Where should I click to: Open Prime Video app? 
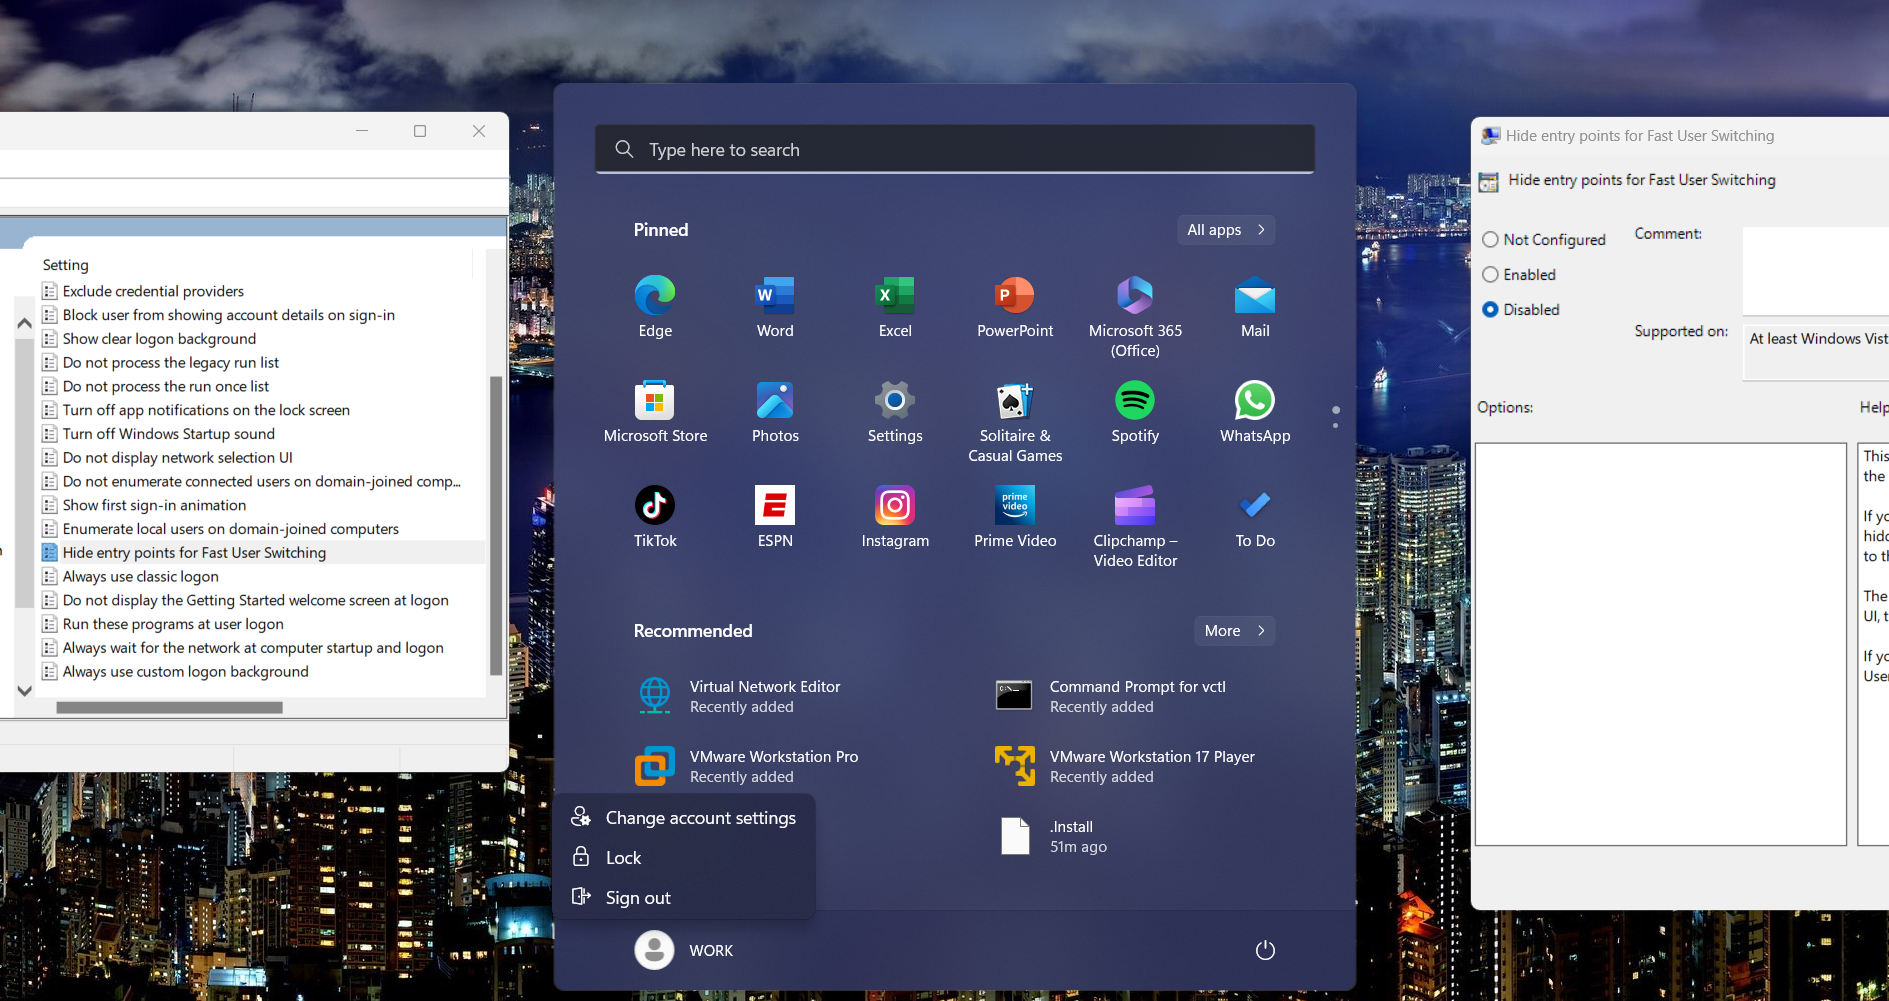point(1015,517)
